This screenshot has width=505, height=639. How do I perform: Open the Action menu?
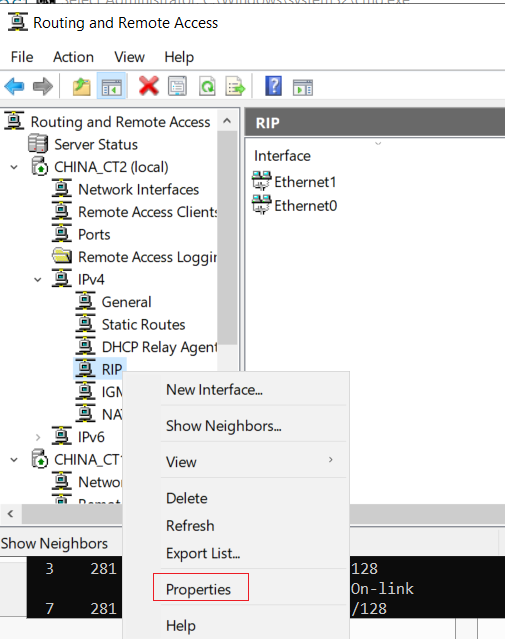[73, 57]
